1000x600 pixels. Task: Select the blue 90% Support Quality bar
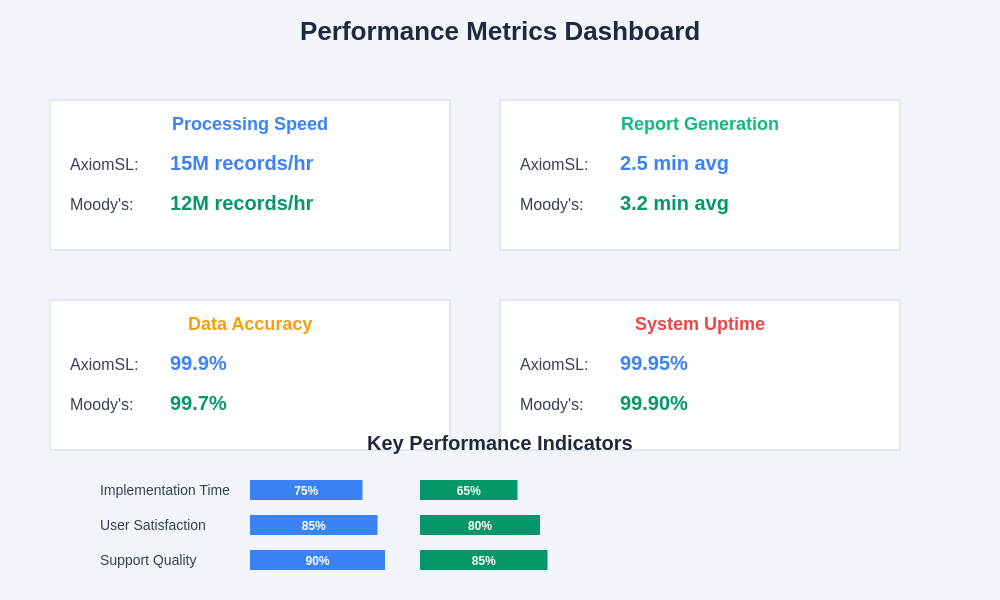[317, 560]
